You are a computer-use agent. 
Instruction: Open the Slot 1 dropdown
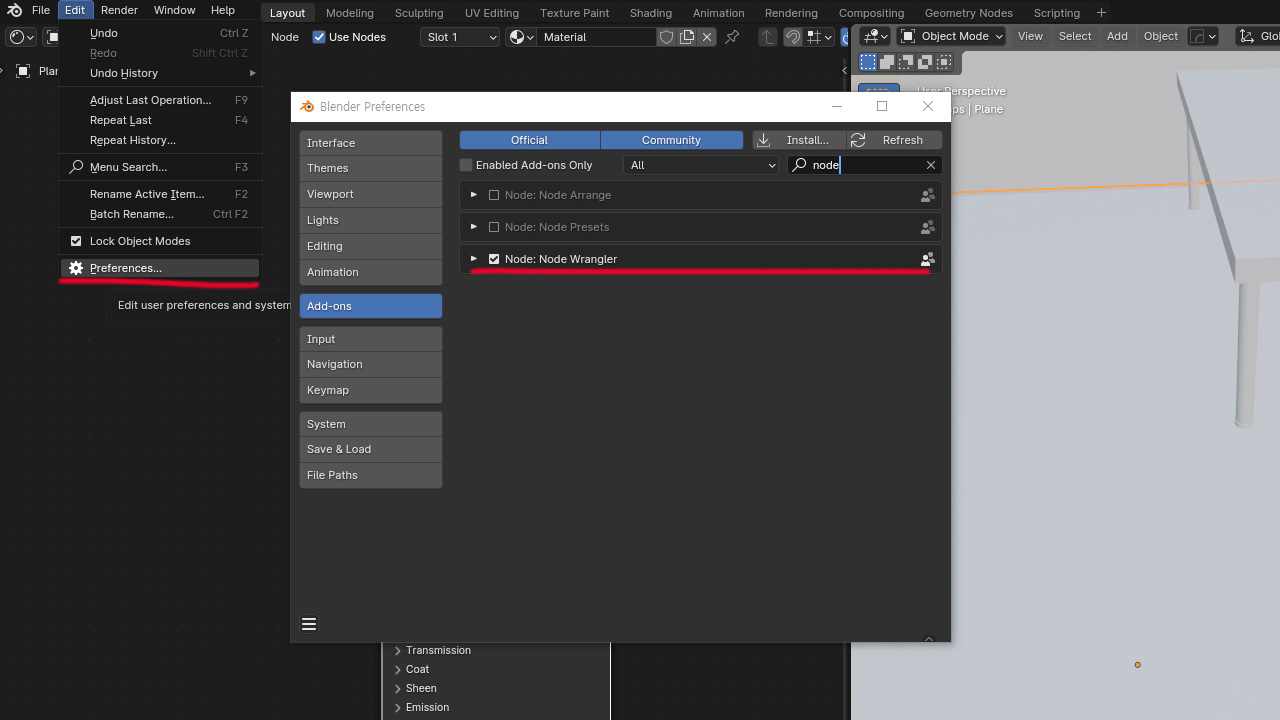[x=460, y=37]
